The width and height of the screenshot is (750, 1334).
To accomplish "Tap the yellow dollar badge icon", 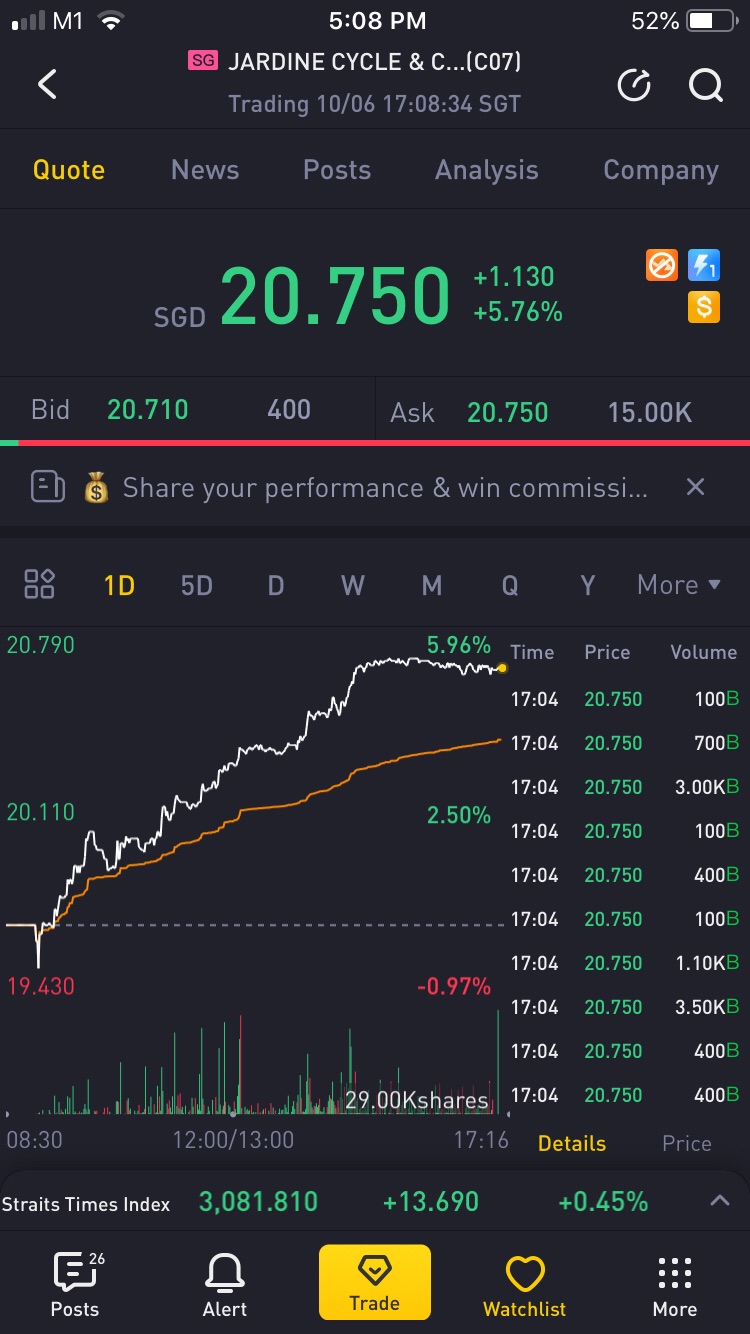I will (704, 307).
